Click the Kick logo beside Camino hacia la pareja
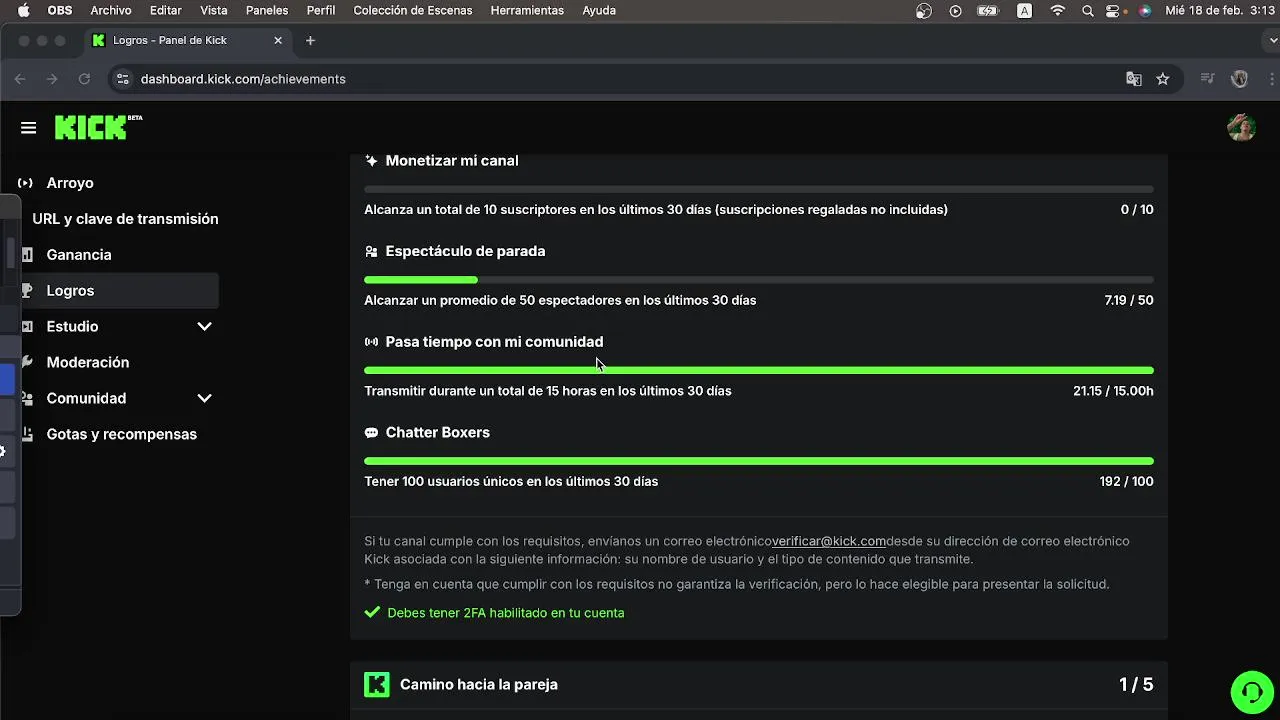Image resolution: width=1280 pixels, height=720 pixels. [377, 685]
